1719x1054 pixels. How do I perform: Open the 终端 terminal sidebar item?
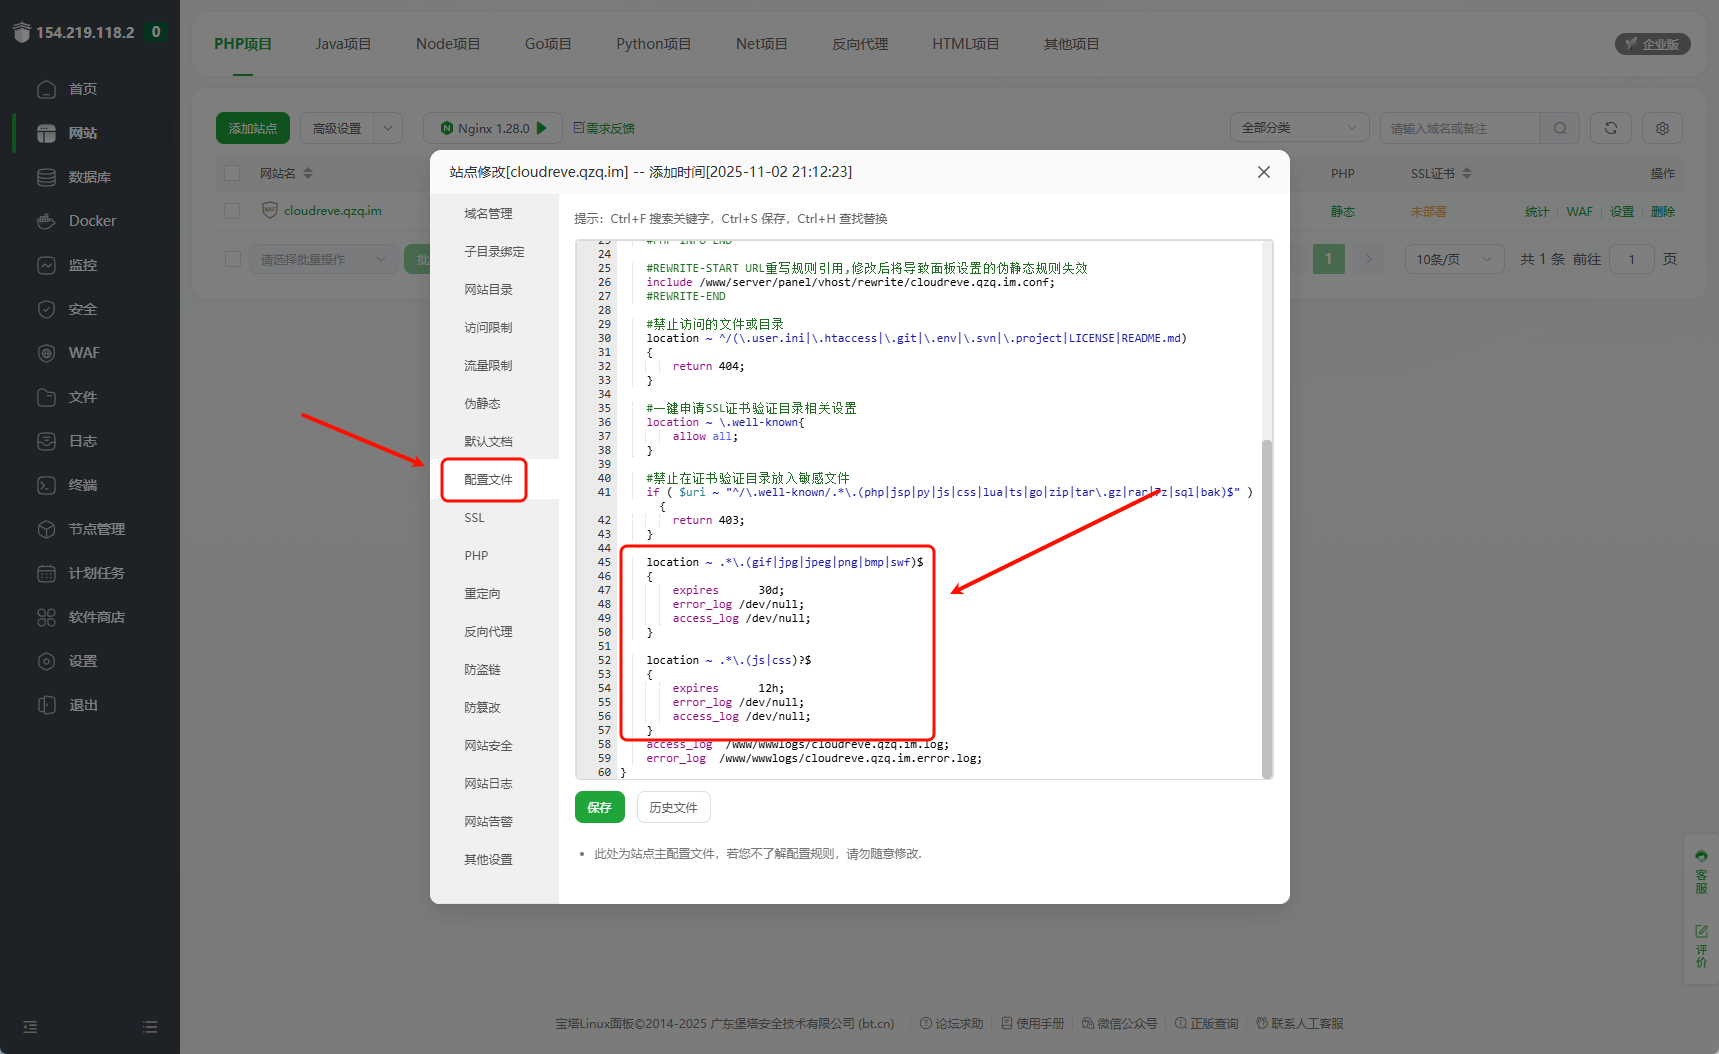coord(82,485)
